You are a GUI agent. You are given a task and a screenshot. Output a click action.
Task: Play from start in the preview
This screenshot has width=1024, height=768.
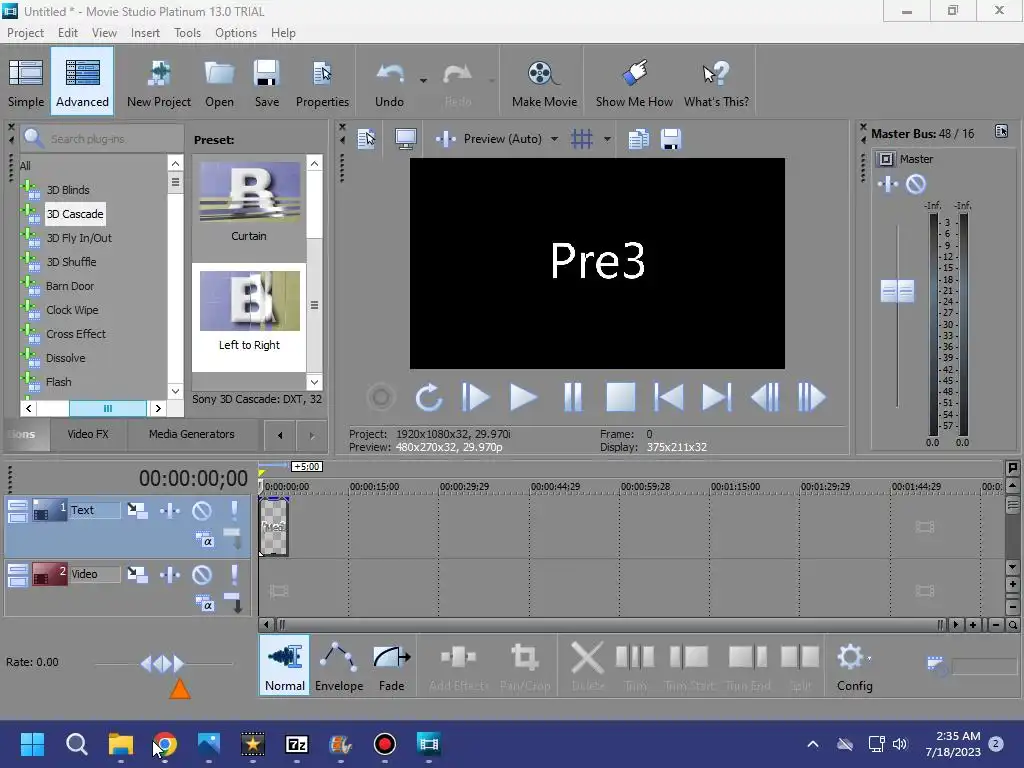[x=475, y=397]
